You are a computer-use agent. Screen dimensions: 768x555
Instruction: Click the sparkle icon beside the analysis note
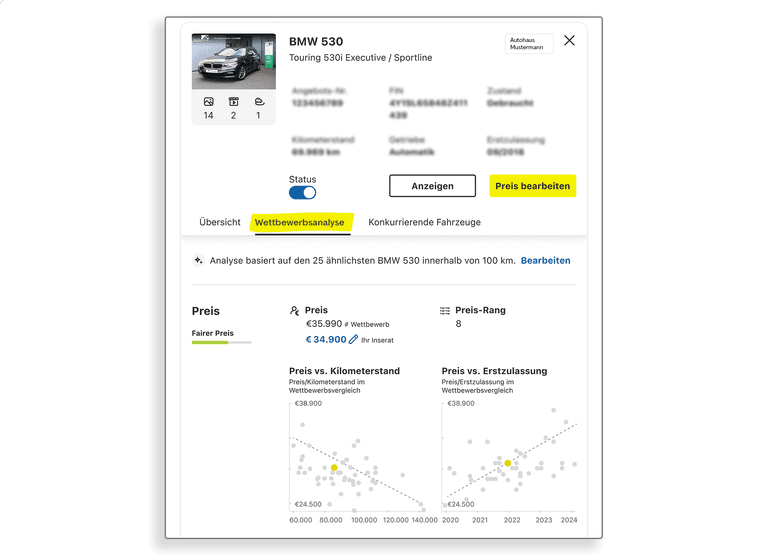[x=198, y=260]
